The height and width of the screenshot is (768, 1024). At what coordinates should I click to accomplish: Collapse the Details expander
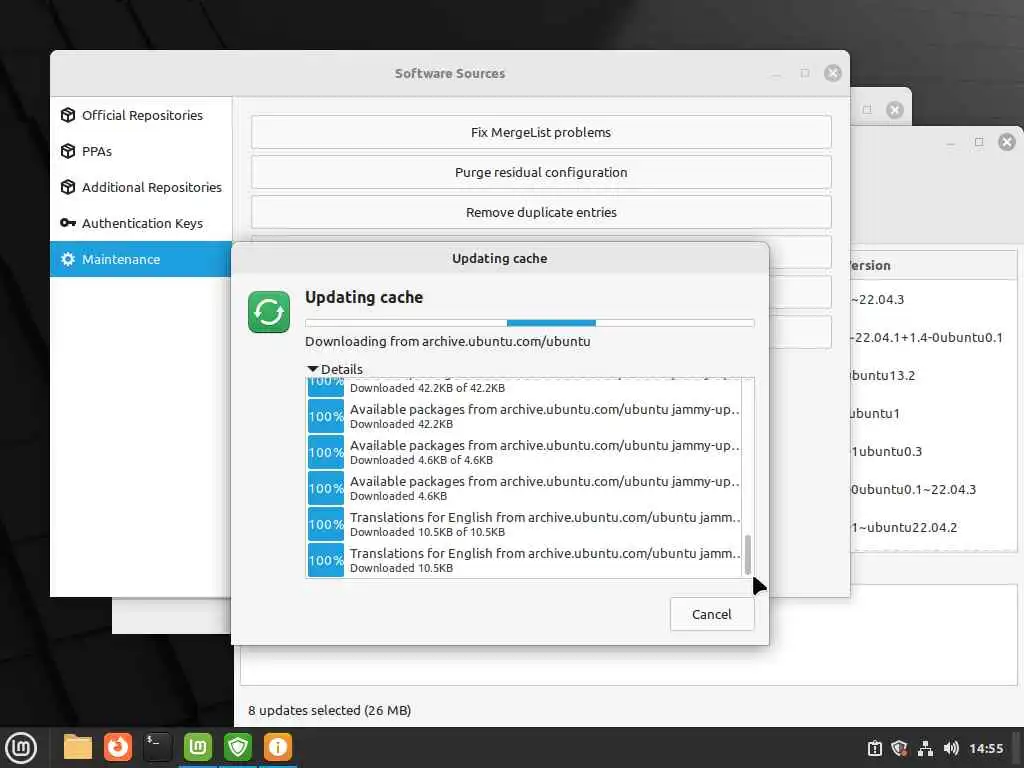coord(335,369)
